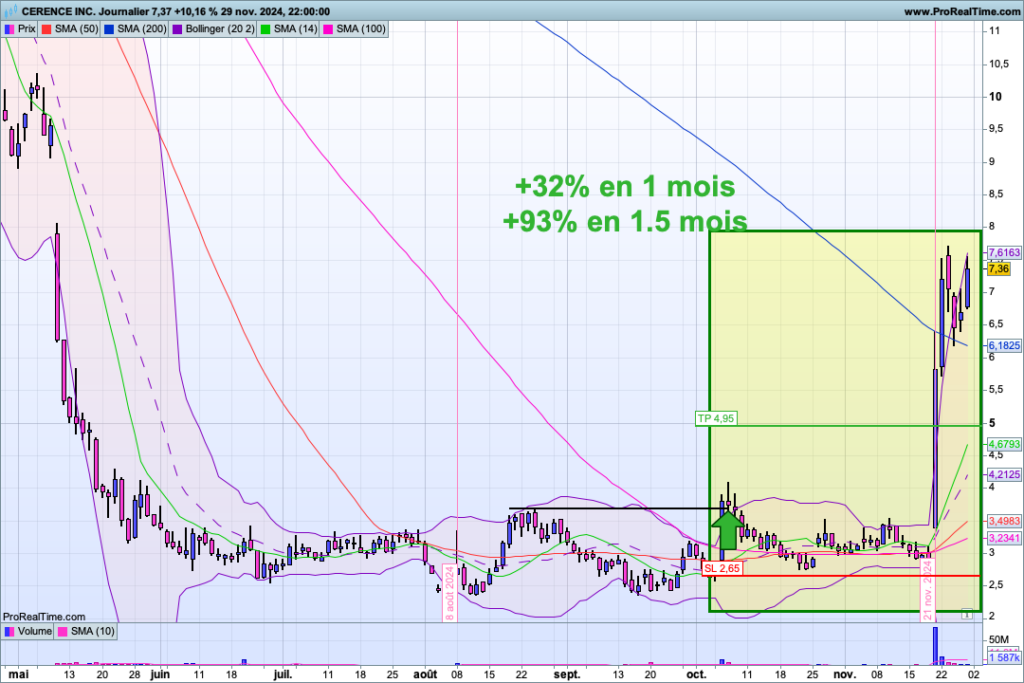Select the 21 nov. 2024 date marker
The image size is (1024, 683).
tap(927, 590)
